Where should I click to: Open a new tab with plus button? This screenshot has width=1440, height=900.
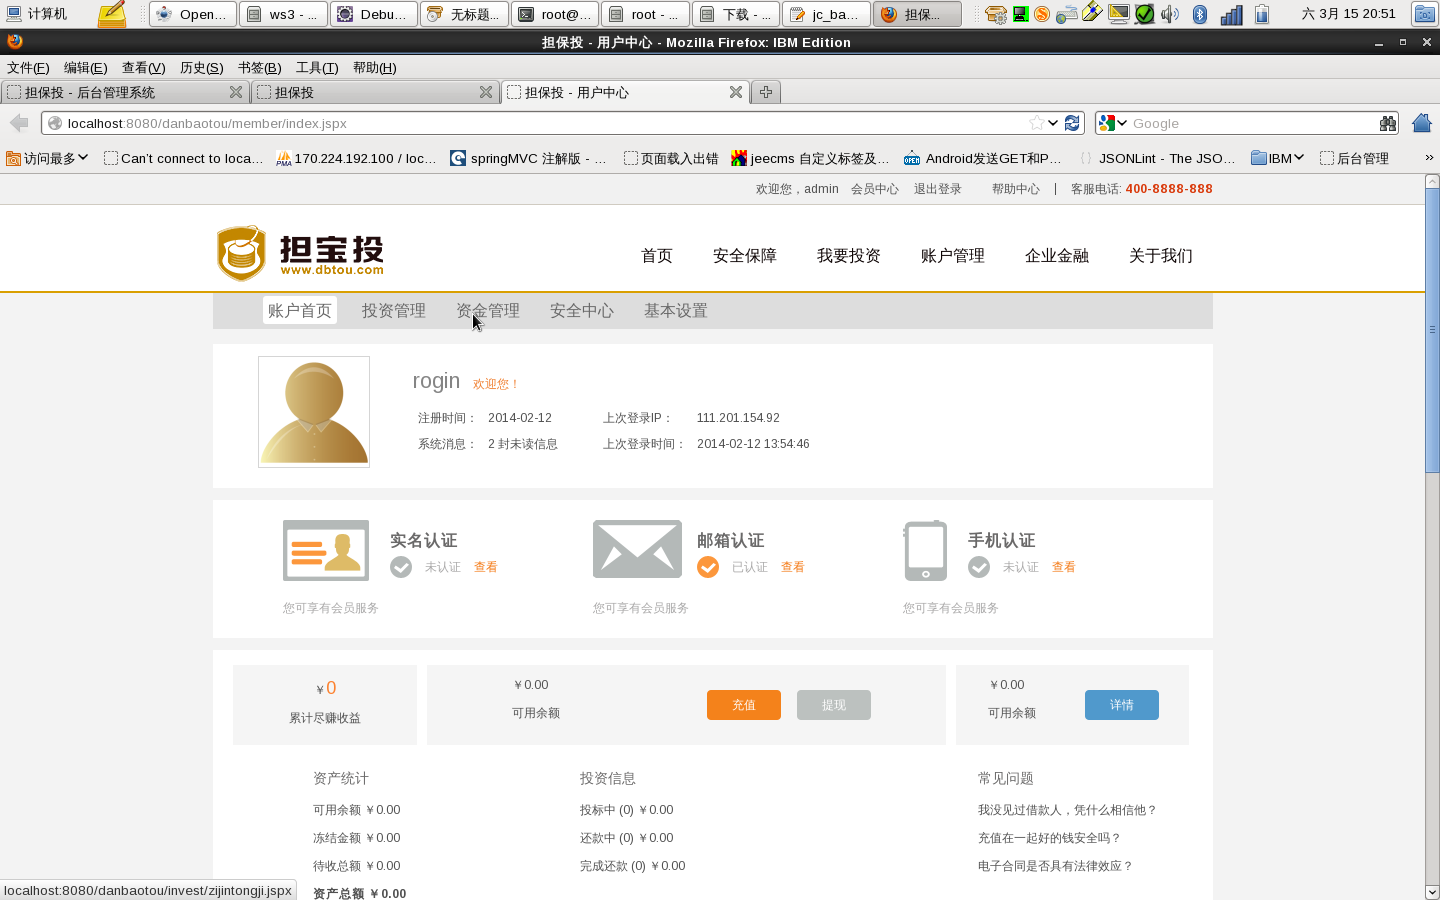[766, 92]
